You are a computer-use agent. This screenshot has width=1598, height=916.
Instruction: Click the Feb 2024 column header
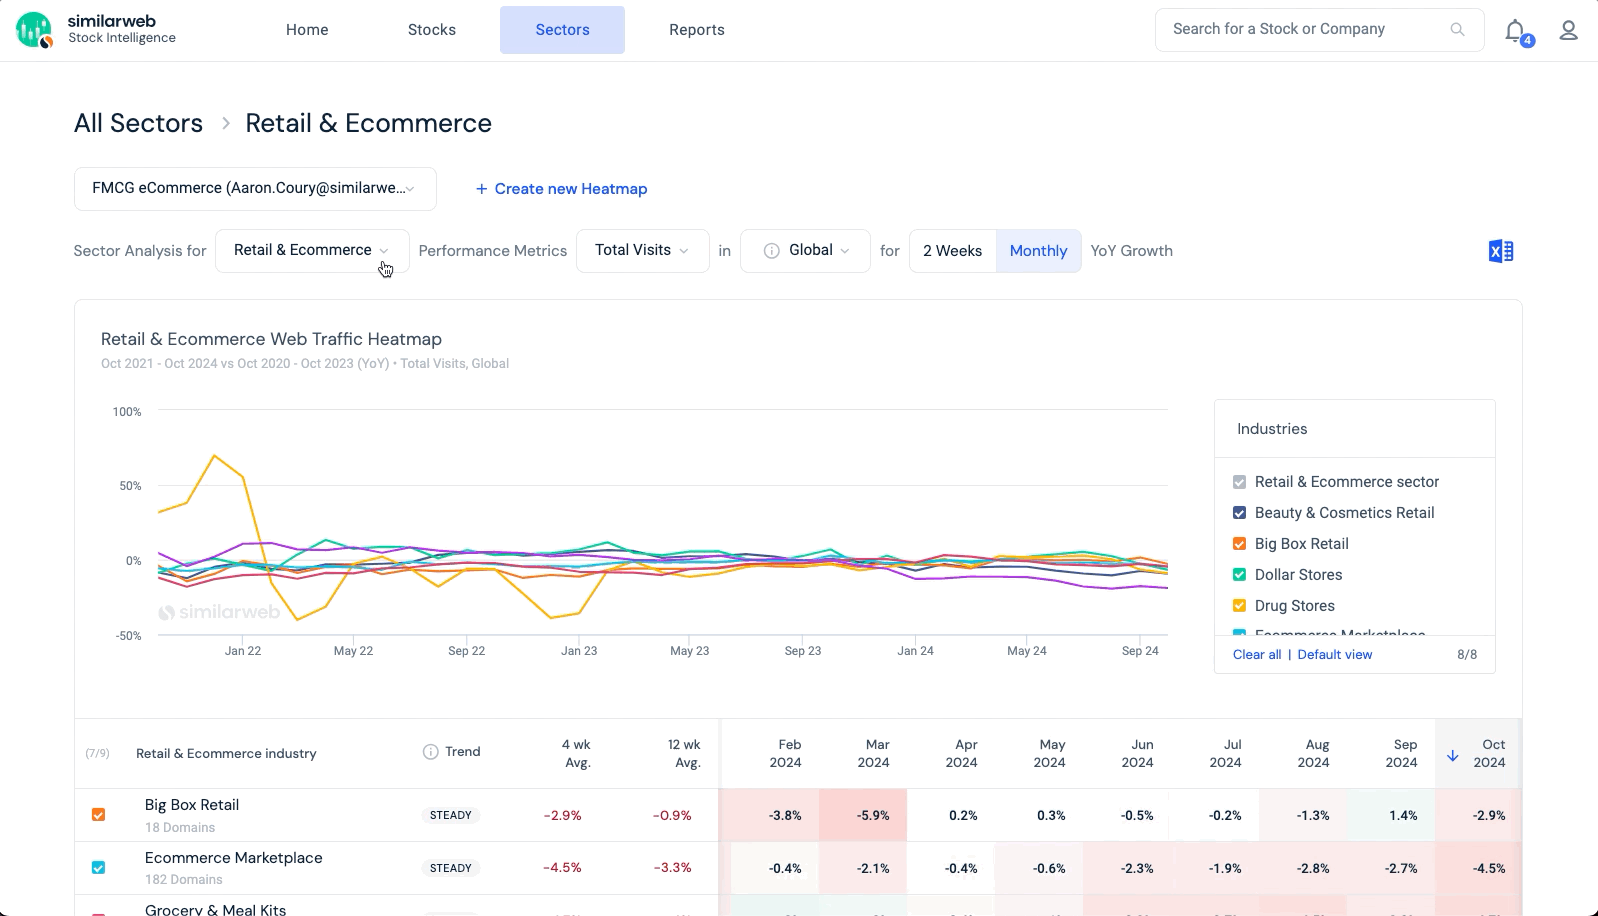click(x=786, y=753)
